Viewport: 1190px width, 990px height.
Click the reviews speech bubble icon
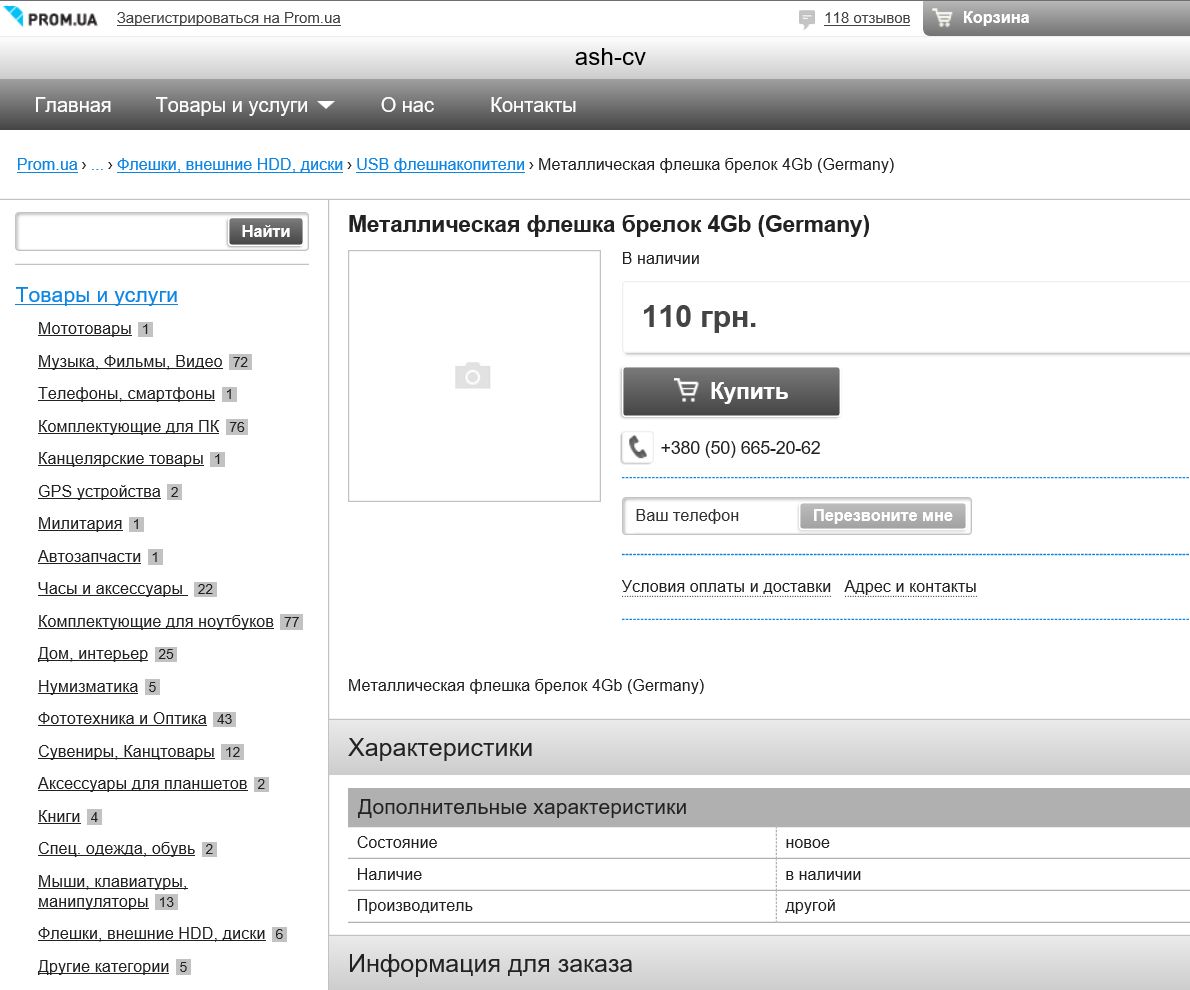coord(807,18)
